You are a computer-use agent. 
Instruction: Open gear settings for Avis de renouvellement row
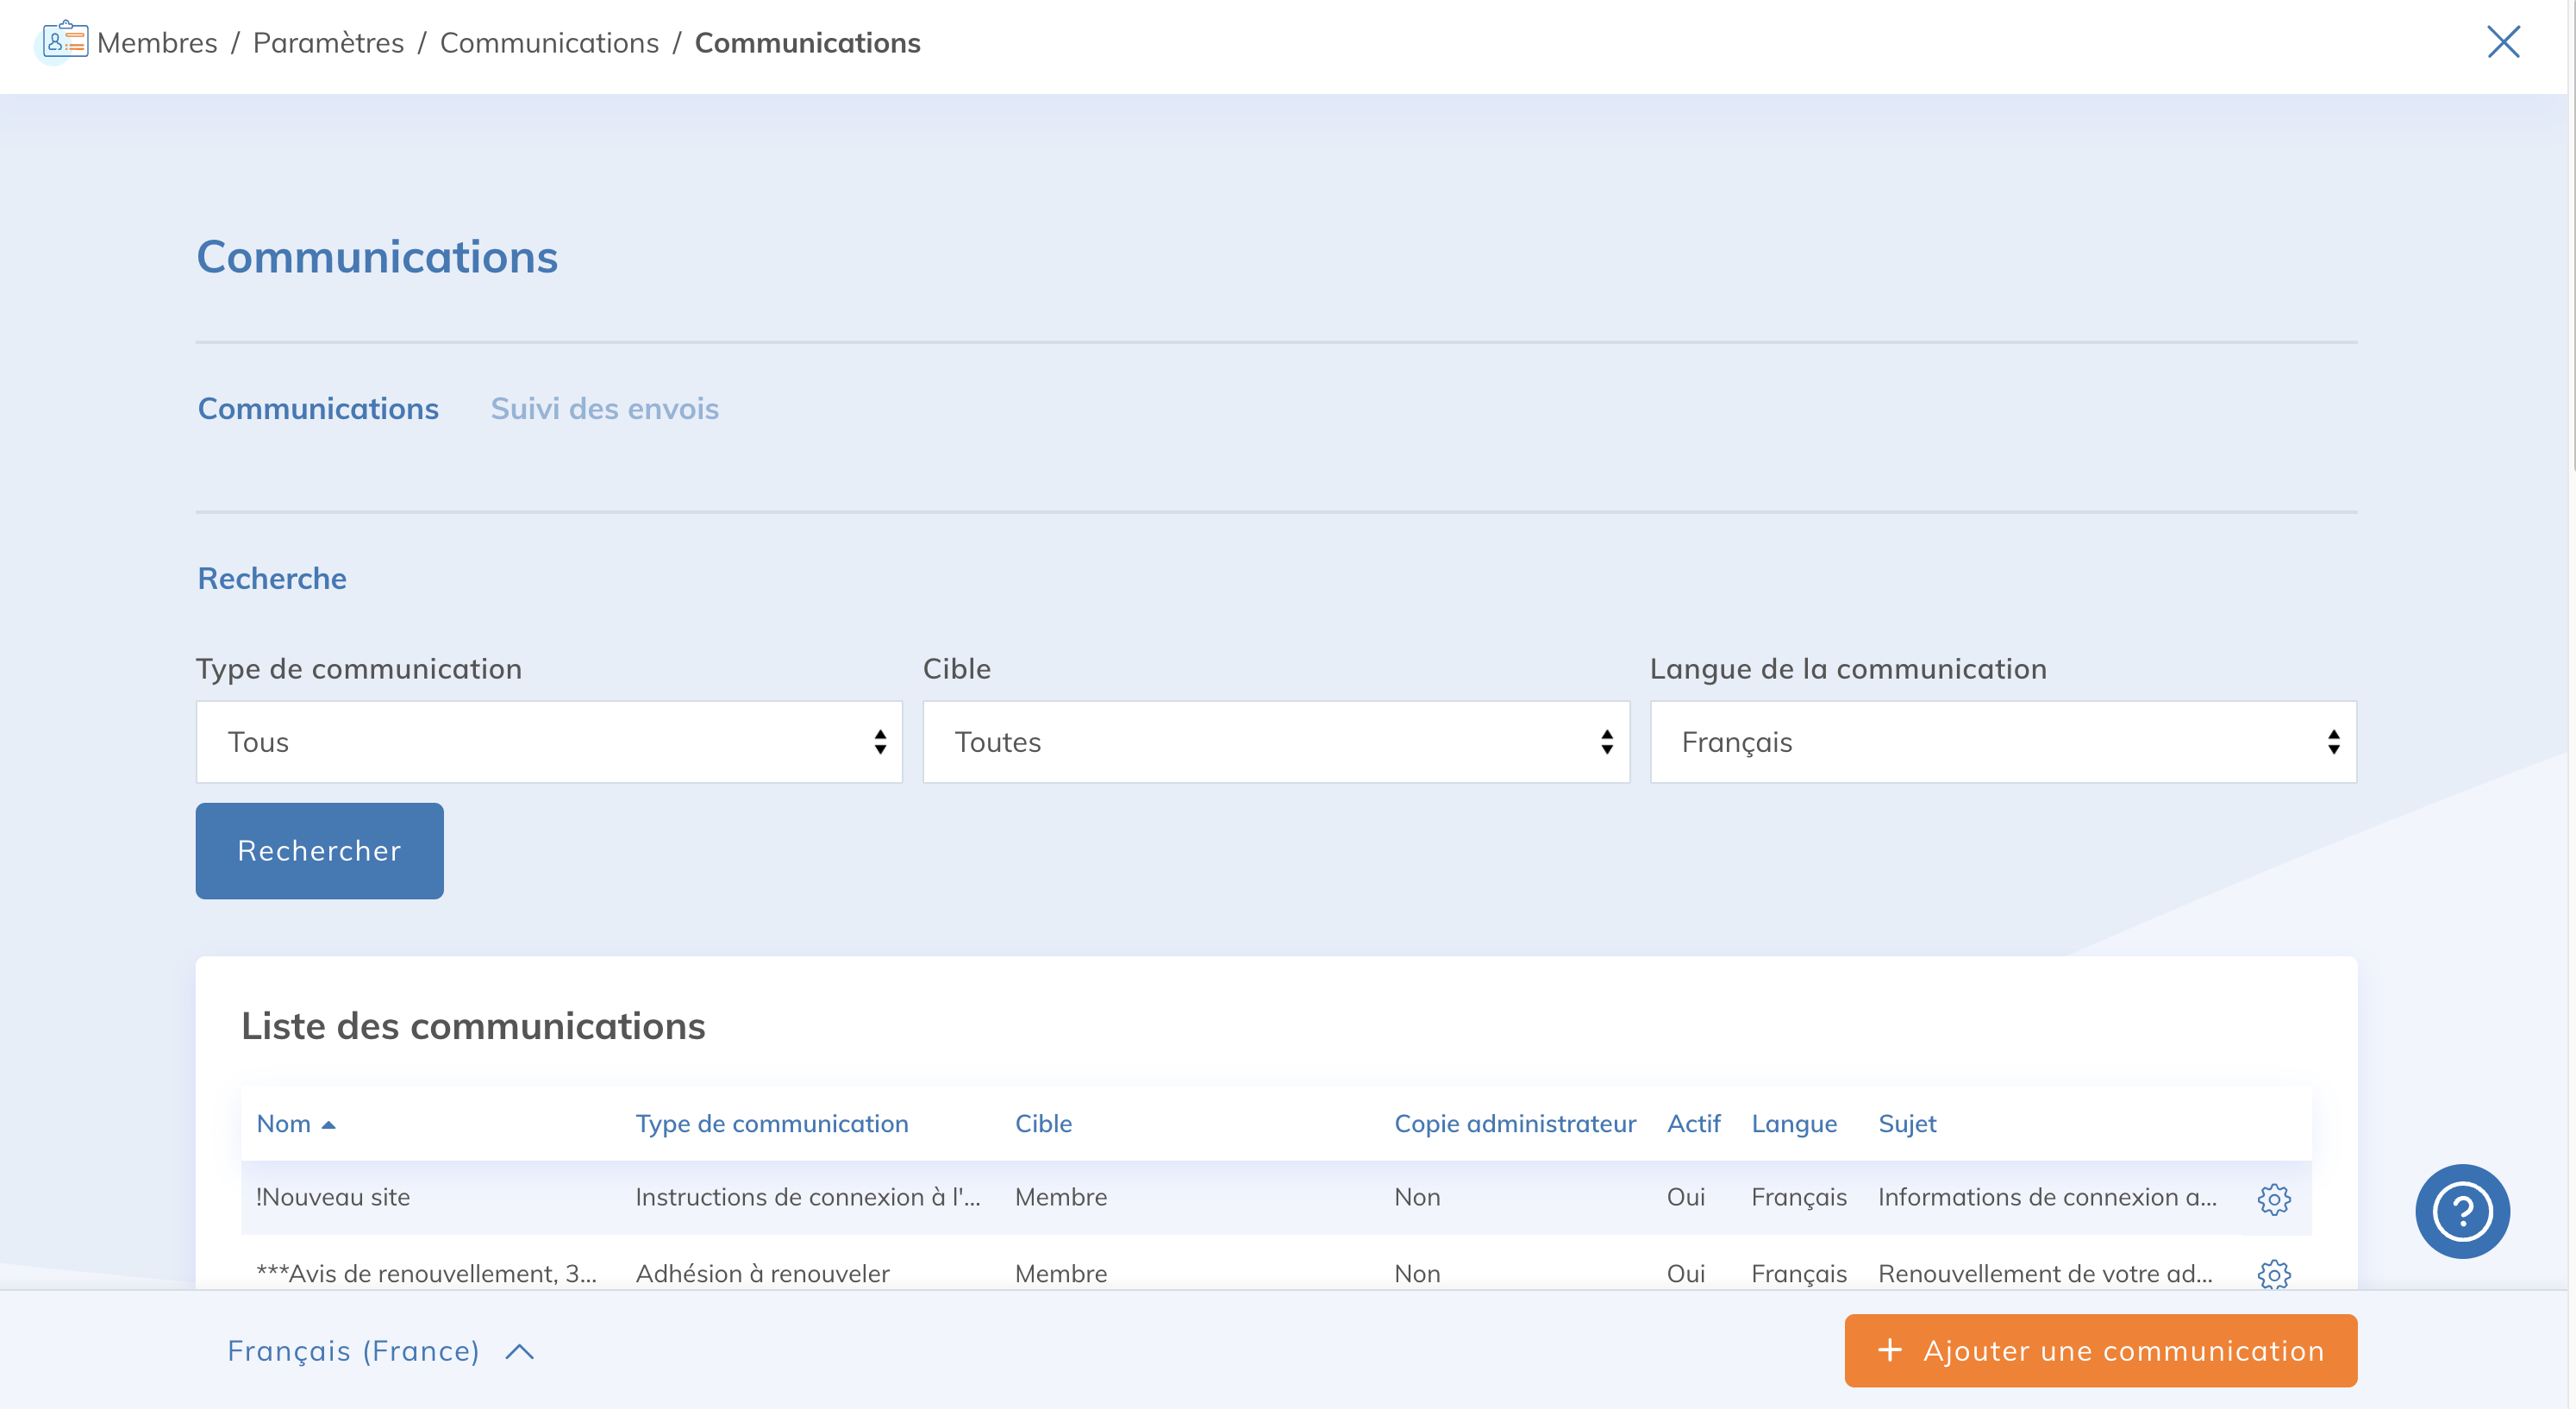pos(2273,1274)
